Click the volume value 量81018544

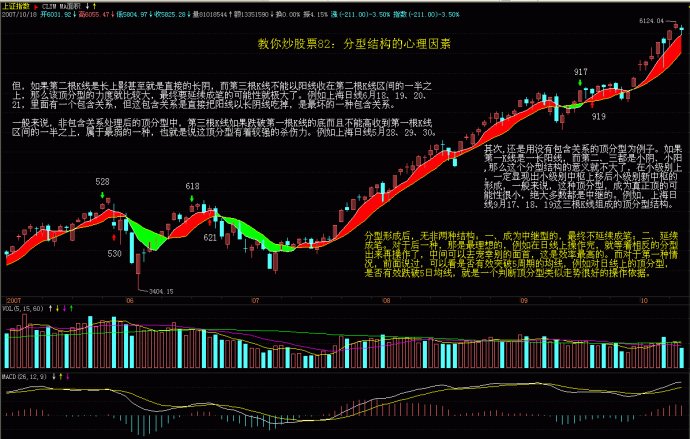pyautogui.click(x=209, y=15)
